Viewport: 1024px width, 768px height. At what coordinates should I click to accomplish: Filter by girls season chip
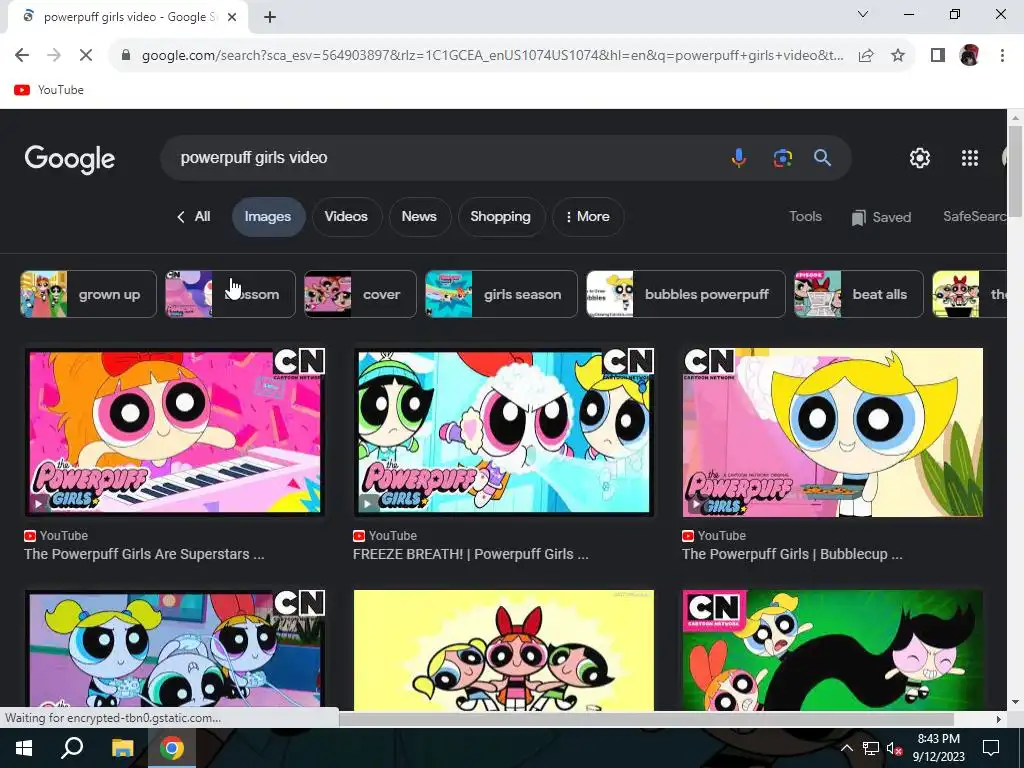tap(501, 294)
